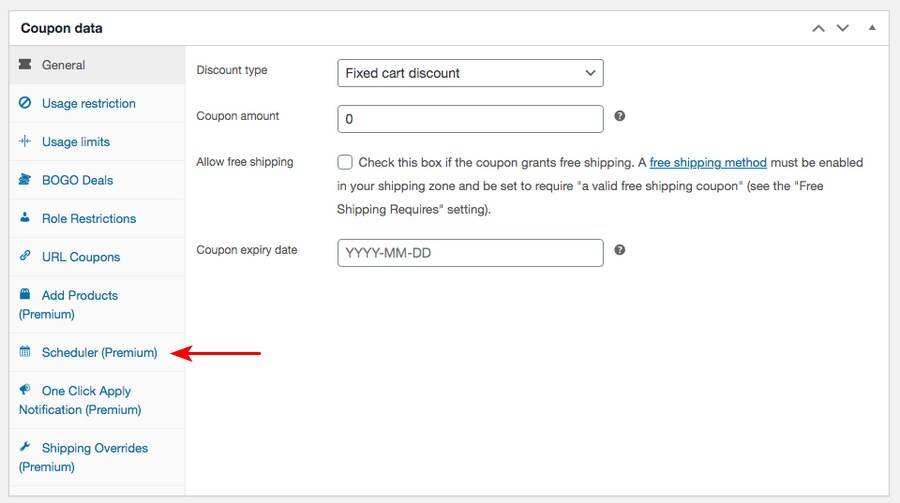
Task: Select the Role Restrictions tab
Action: (x=97, y=219)
